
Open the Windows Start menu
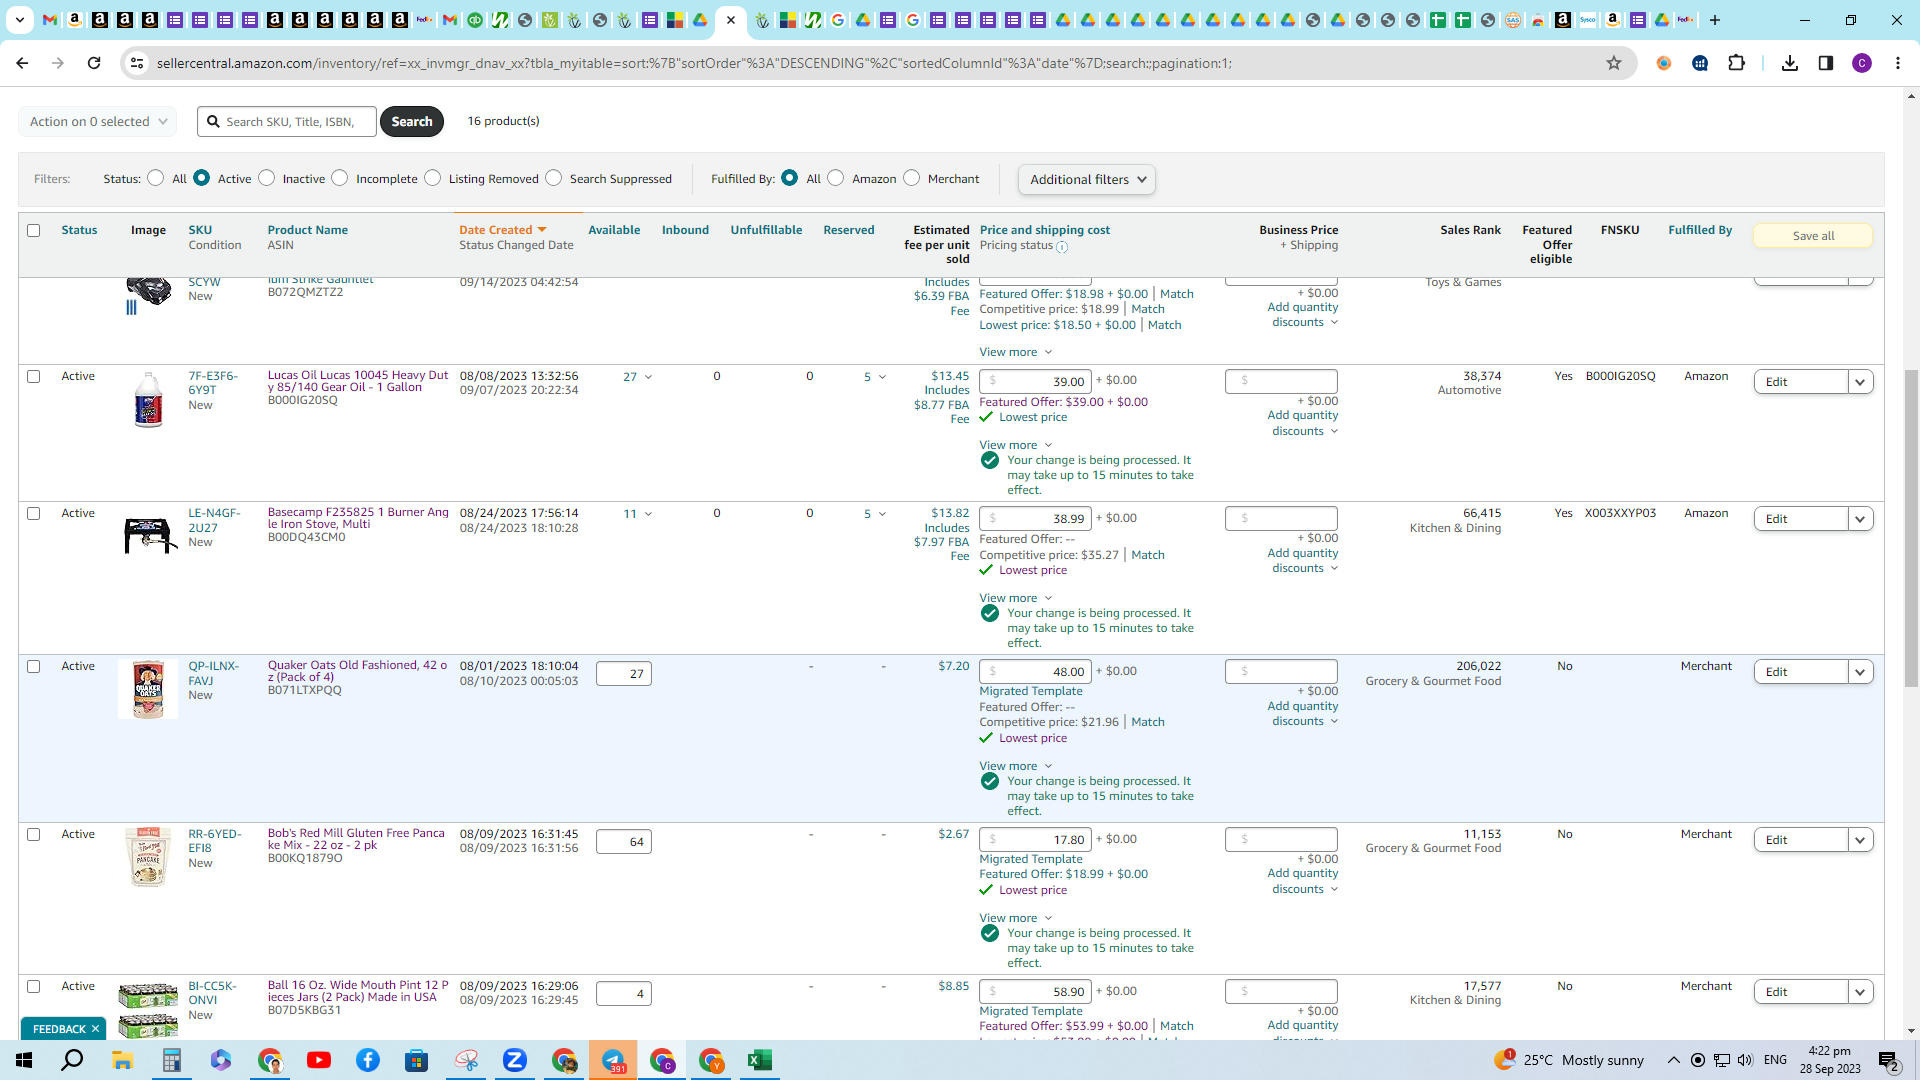(24, 1060)
